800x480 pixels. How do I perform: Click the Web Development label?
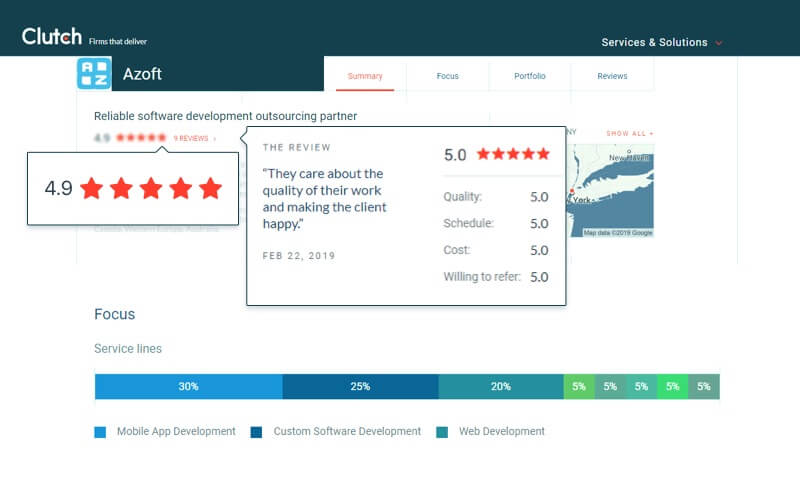coord(502,432)
